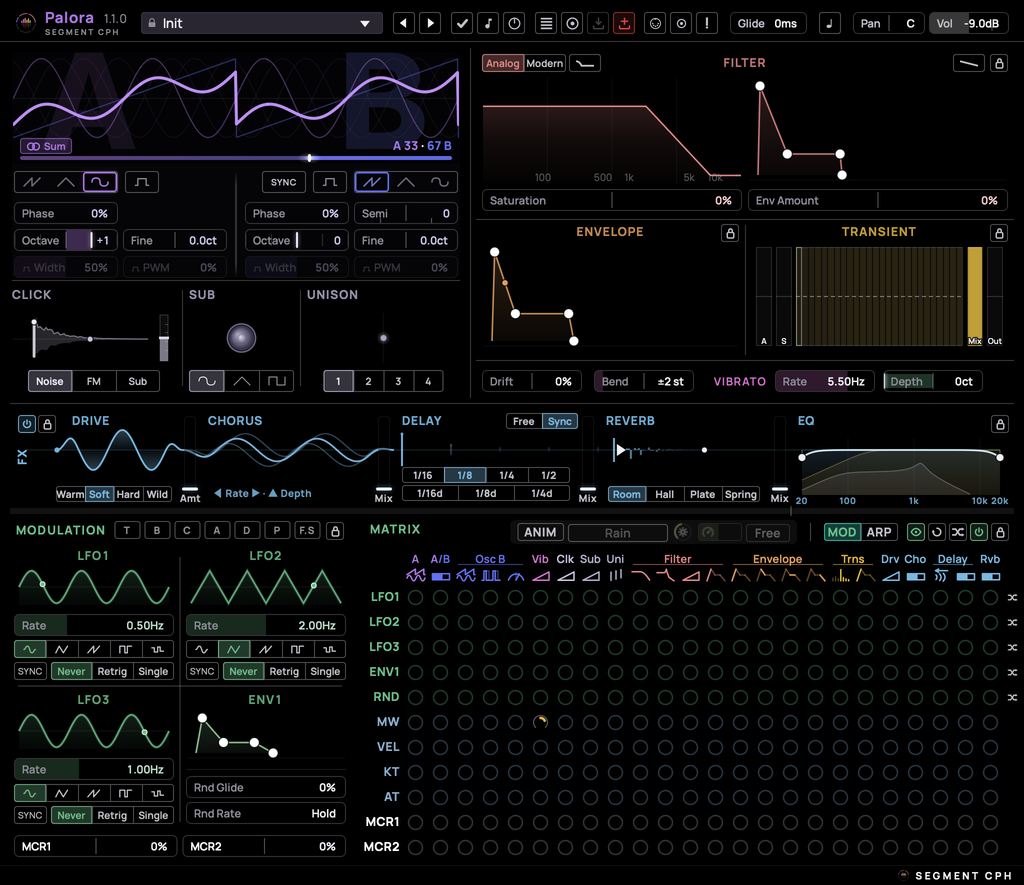The width and height of the screenshot is (1024, 885).
Task: Select saw waveform for oscillator B
Action: point(372,182)
